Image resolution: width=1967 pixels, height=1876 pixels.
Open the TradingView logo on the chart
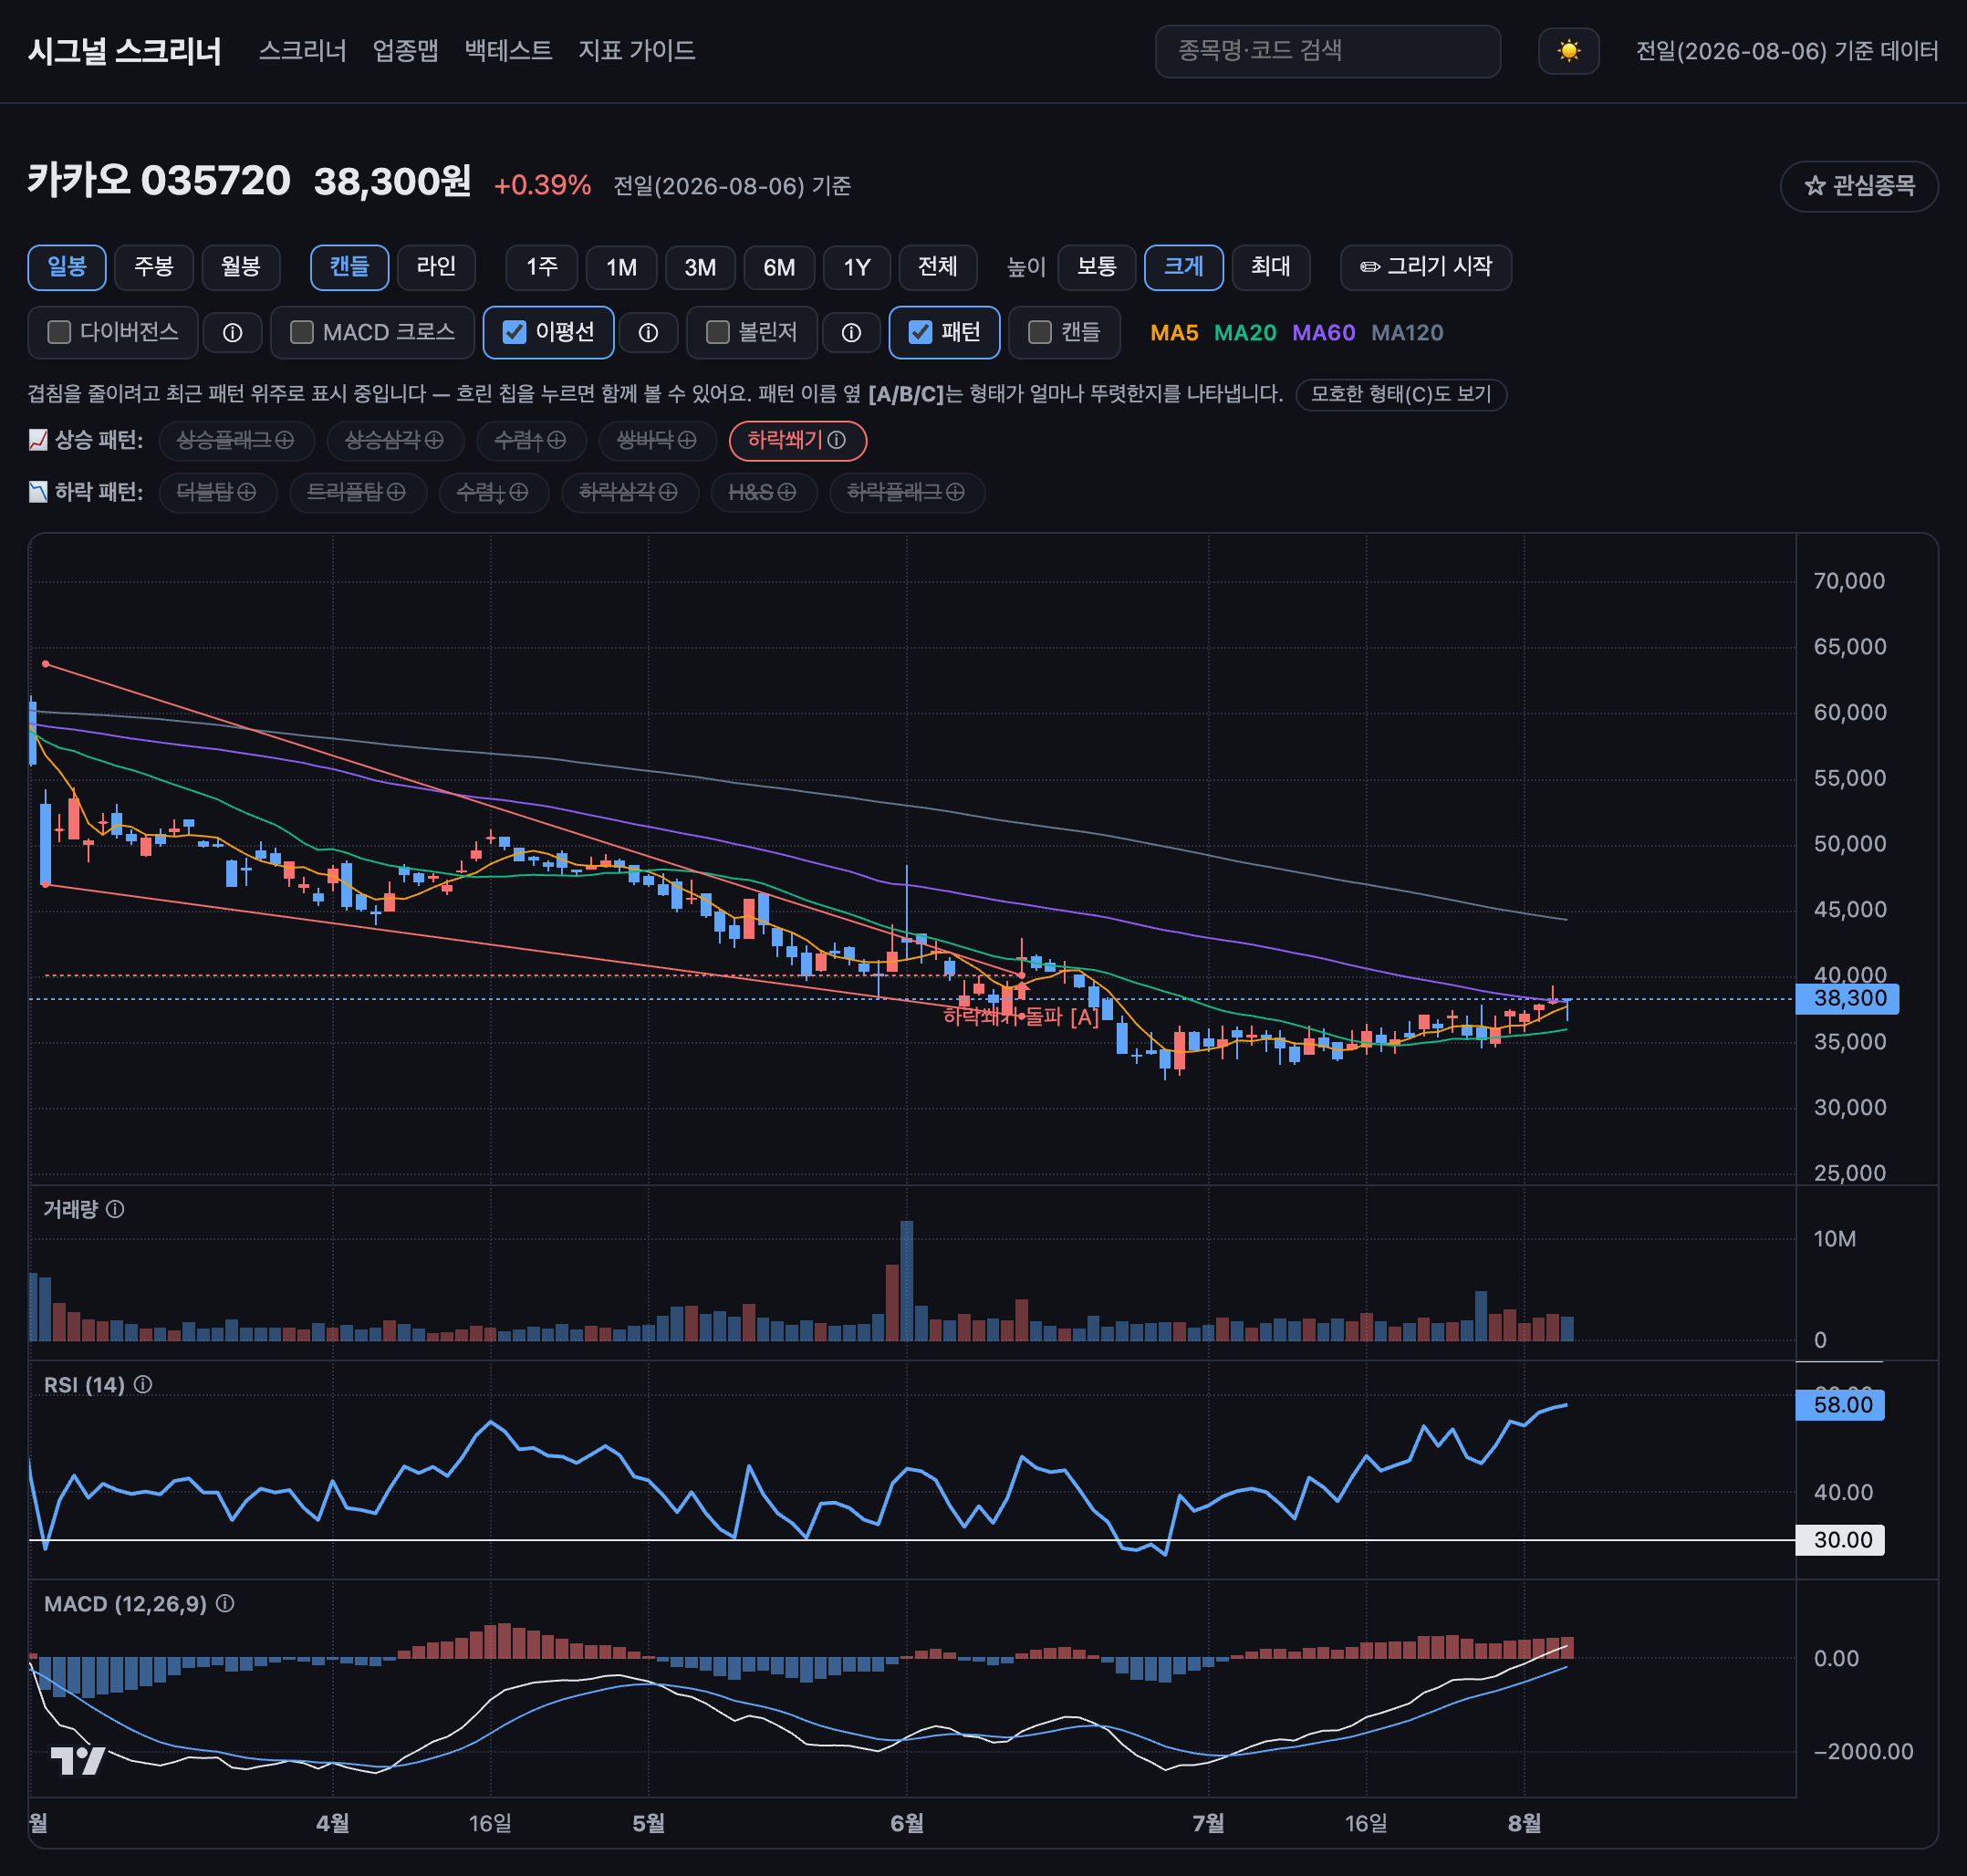[x=78, y=1760]
